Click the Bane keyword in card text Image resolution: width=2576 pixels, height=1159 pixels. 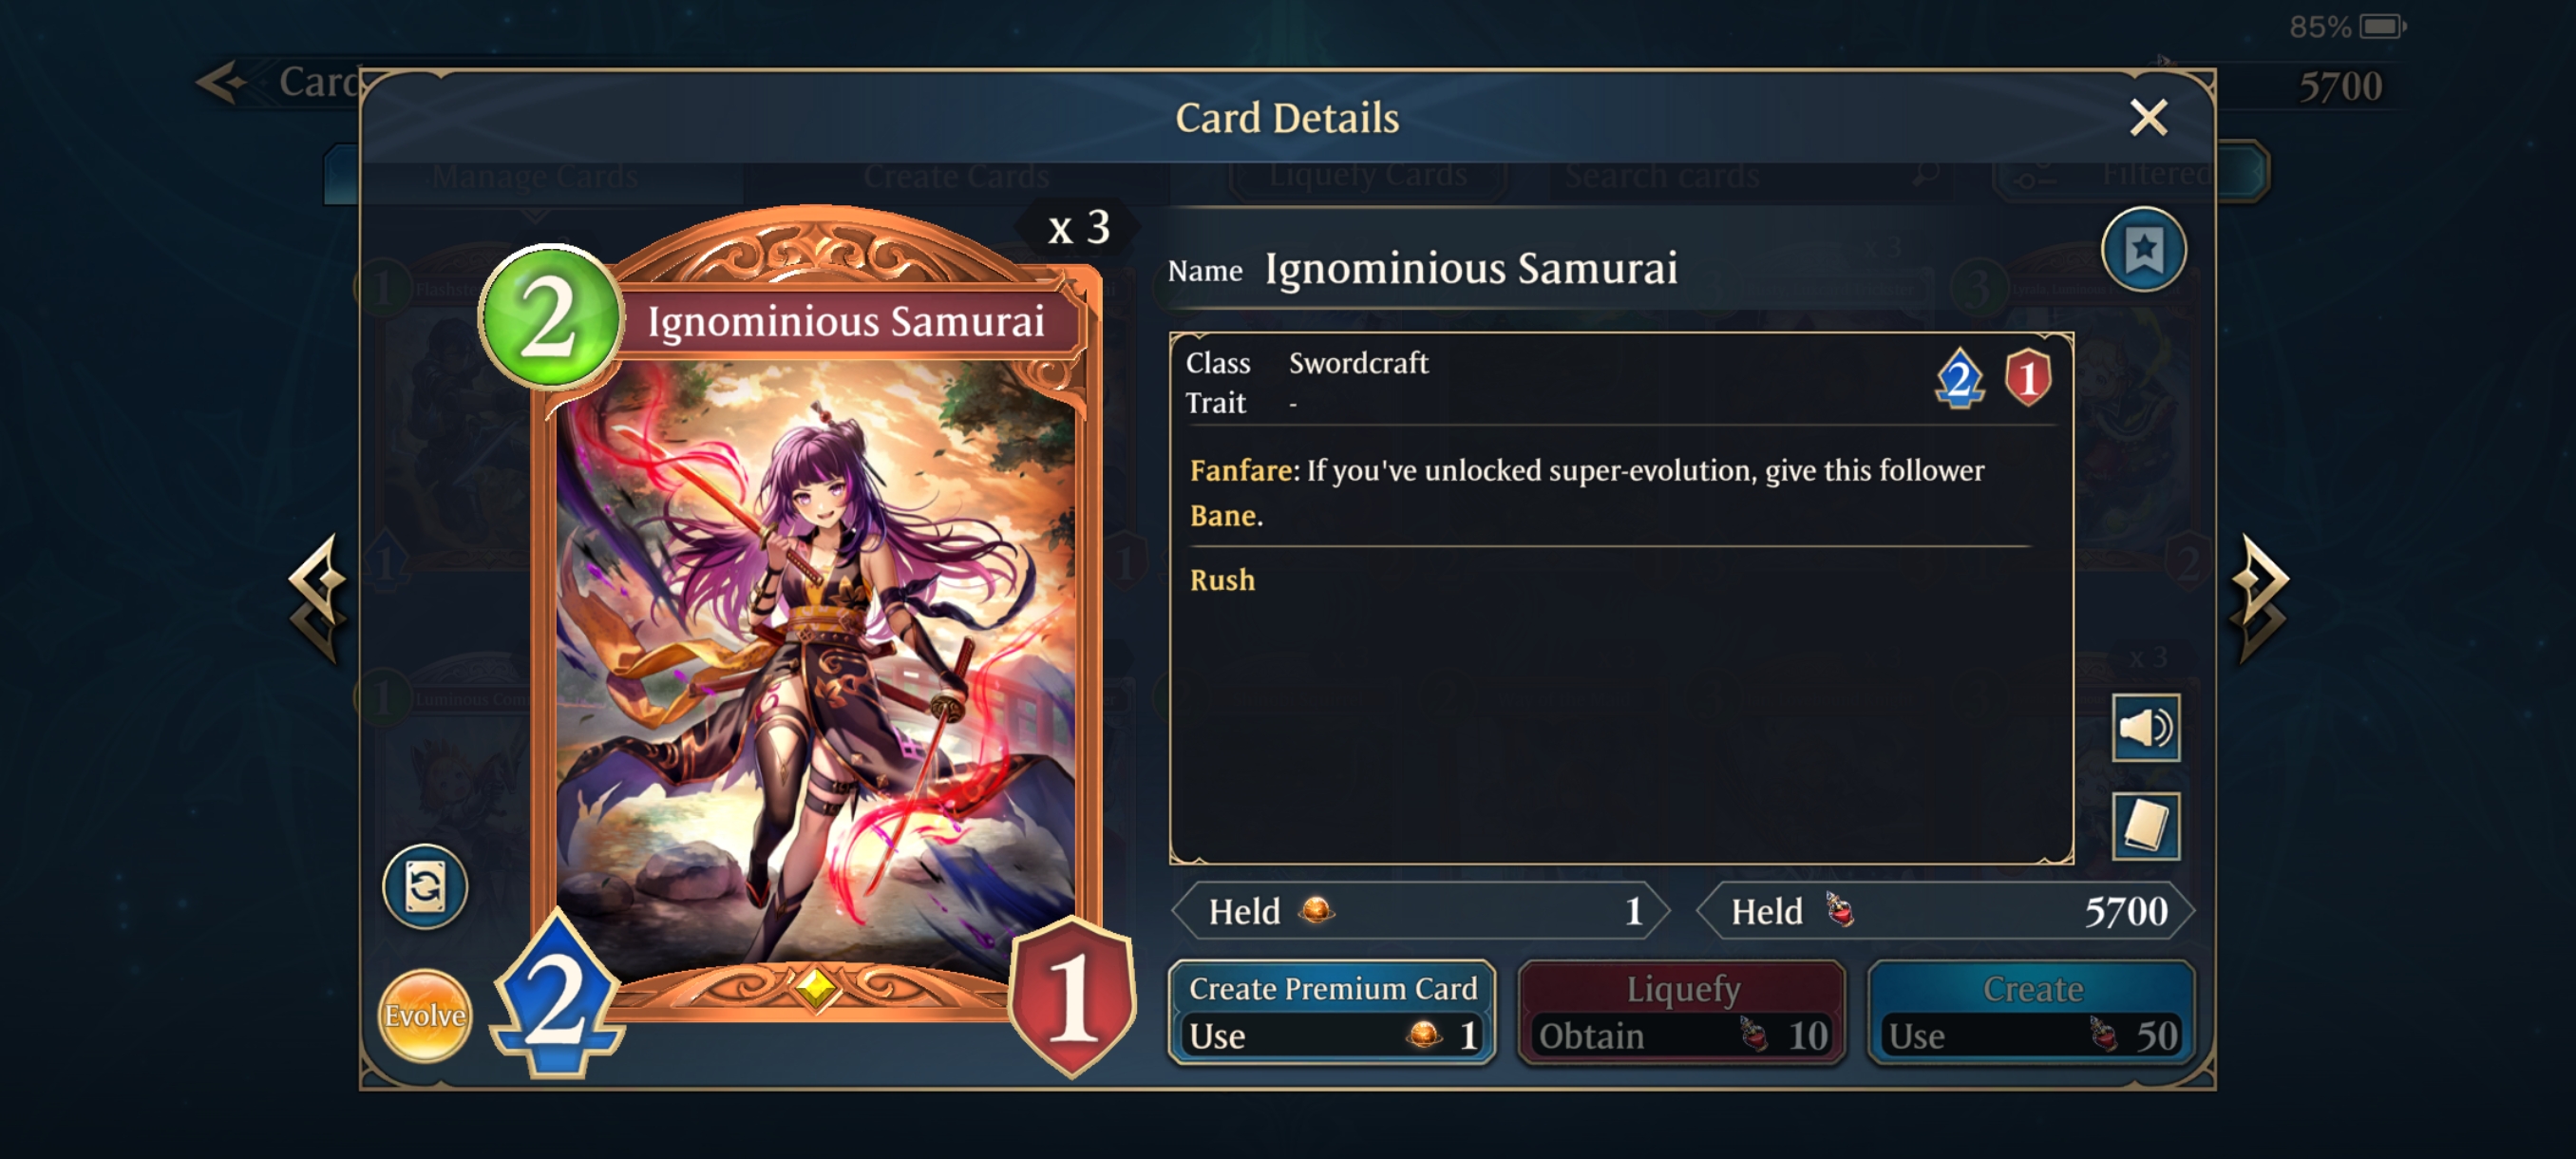pyautogui.click(x=1222, y=515)
